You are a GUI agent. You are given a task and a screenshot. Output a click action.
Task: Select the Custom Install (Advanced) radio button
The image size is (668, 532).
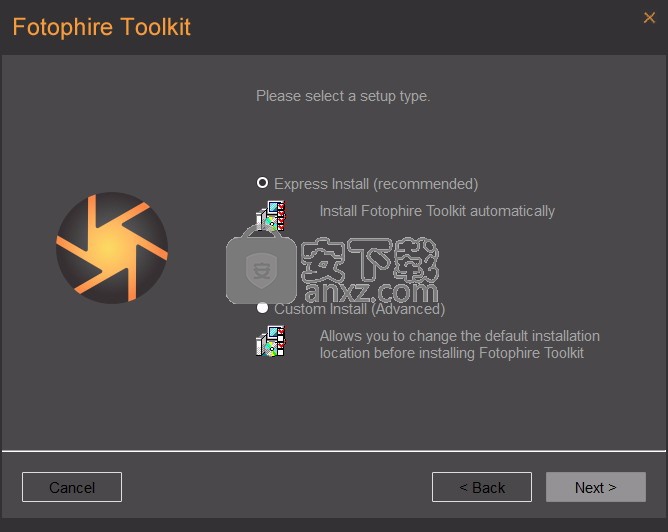pyautogui.click(x=262, y=308)
